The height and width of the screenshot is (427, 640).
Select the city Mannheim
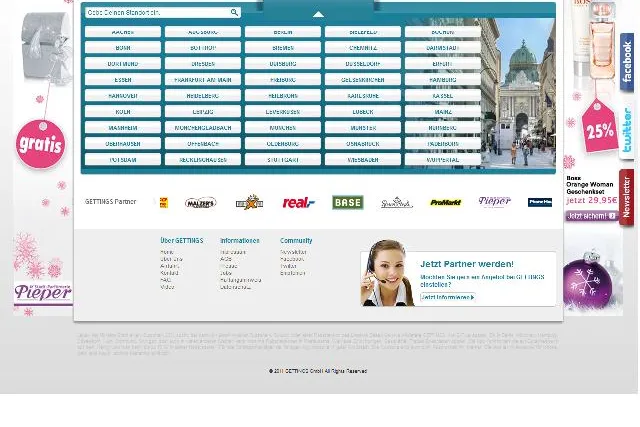pos(123,127)
